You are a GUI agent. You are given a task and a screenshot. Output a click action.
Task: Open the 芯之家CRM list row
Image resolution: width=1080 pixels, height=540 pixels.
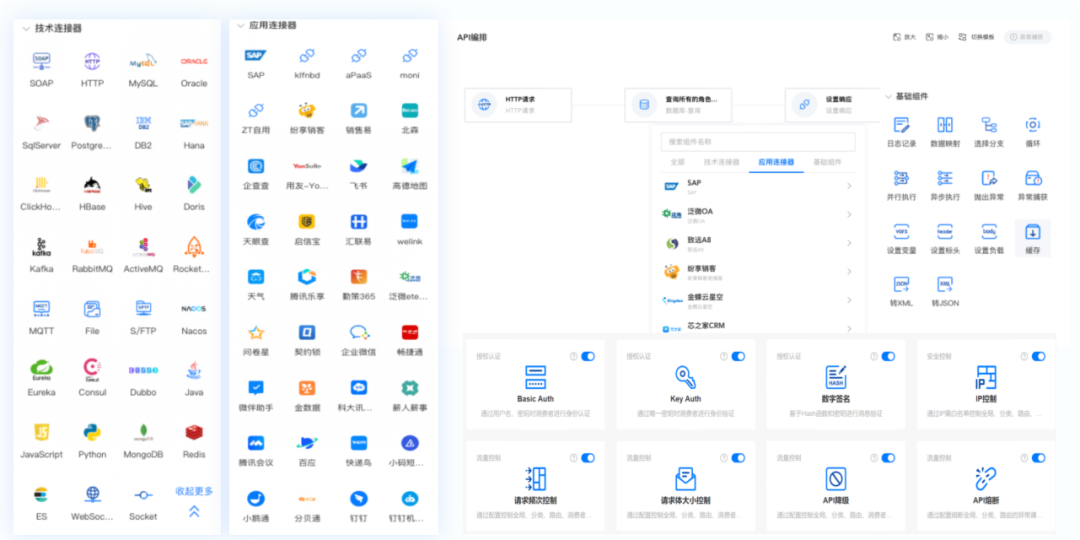click(758, 327)
